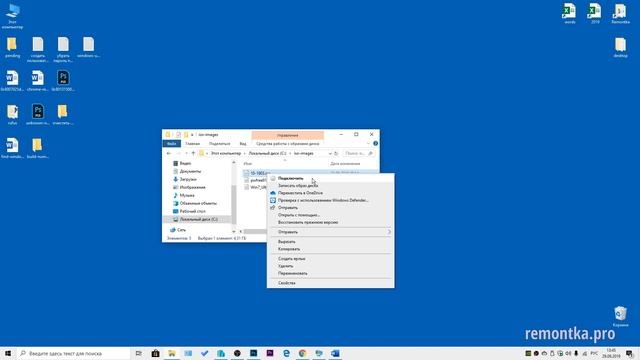This screenshot has width=640, height=360.
Task: Go back with the Explorer back arrow
Action: pos(169,153)
